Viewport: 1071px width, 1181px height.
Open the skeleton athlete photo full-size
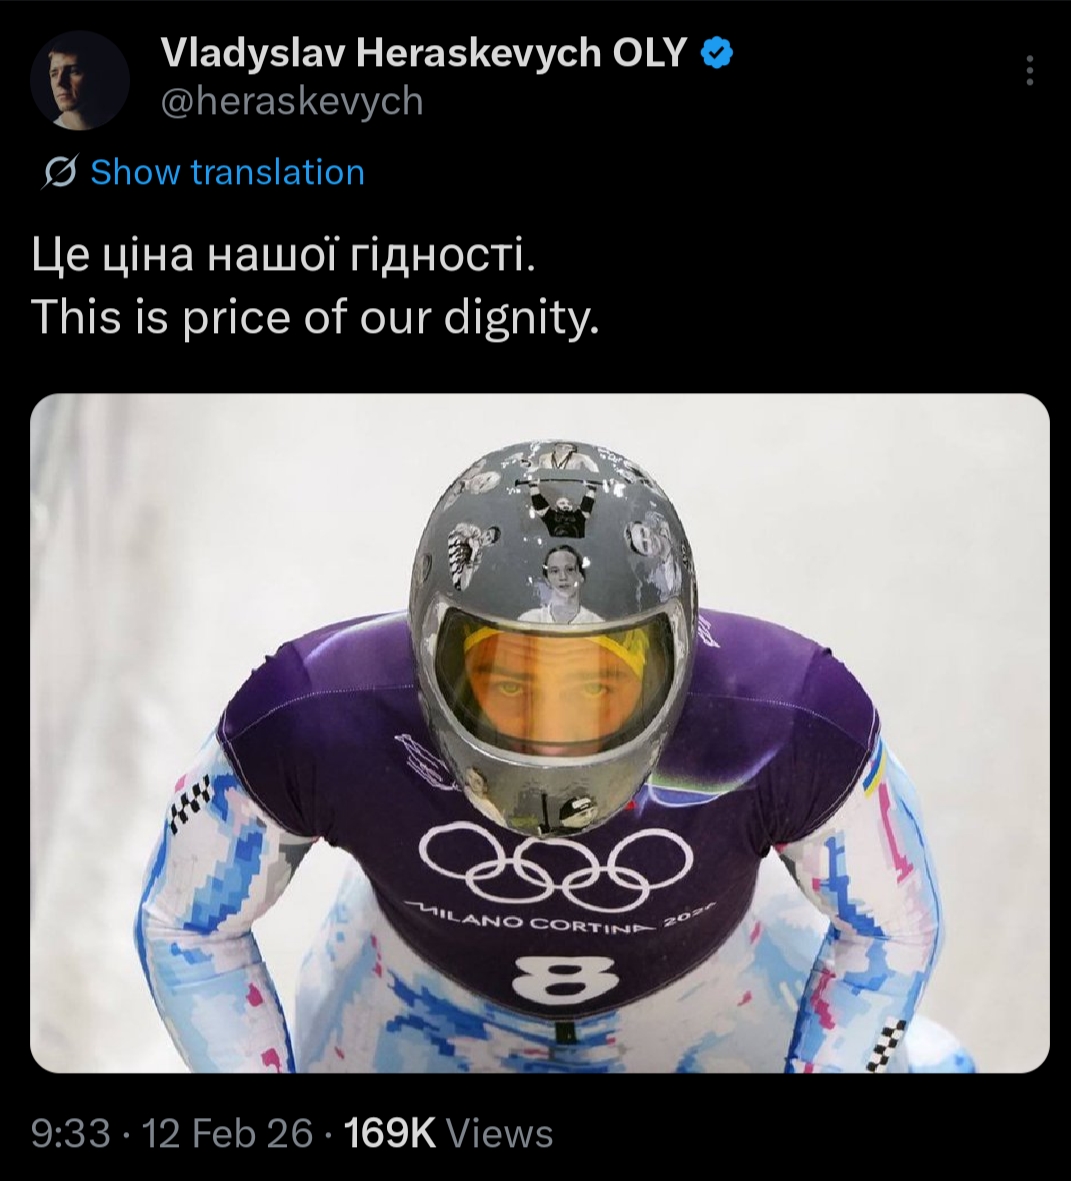pyautogui.click(x=539, y=733)
